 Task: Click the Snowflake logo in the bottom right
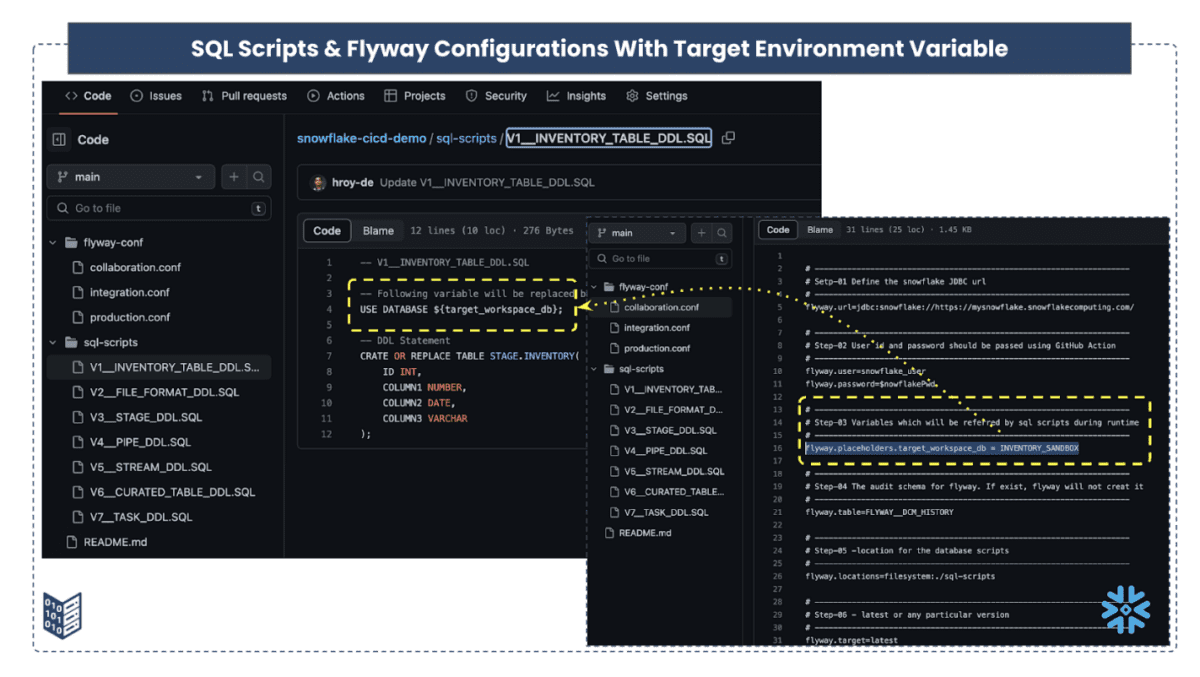click(1124, 608)
